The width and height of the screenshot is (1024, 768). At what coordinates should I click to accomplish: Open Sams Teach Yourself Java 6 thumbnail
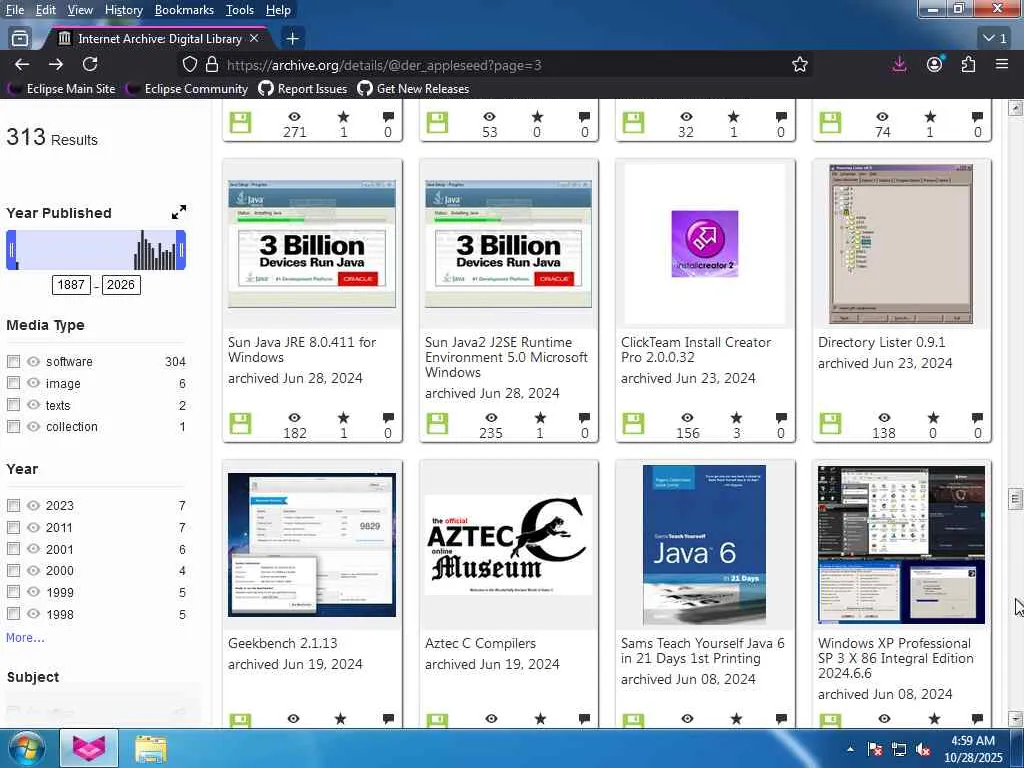pyautogui.click(x=705, y=545)
